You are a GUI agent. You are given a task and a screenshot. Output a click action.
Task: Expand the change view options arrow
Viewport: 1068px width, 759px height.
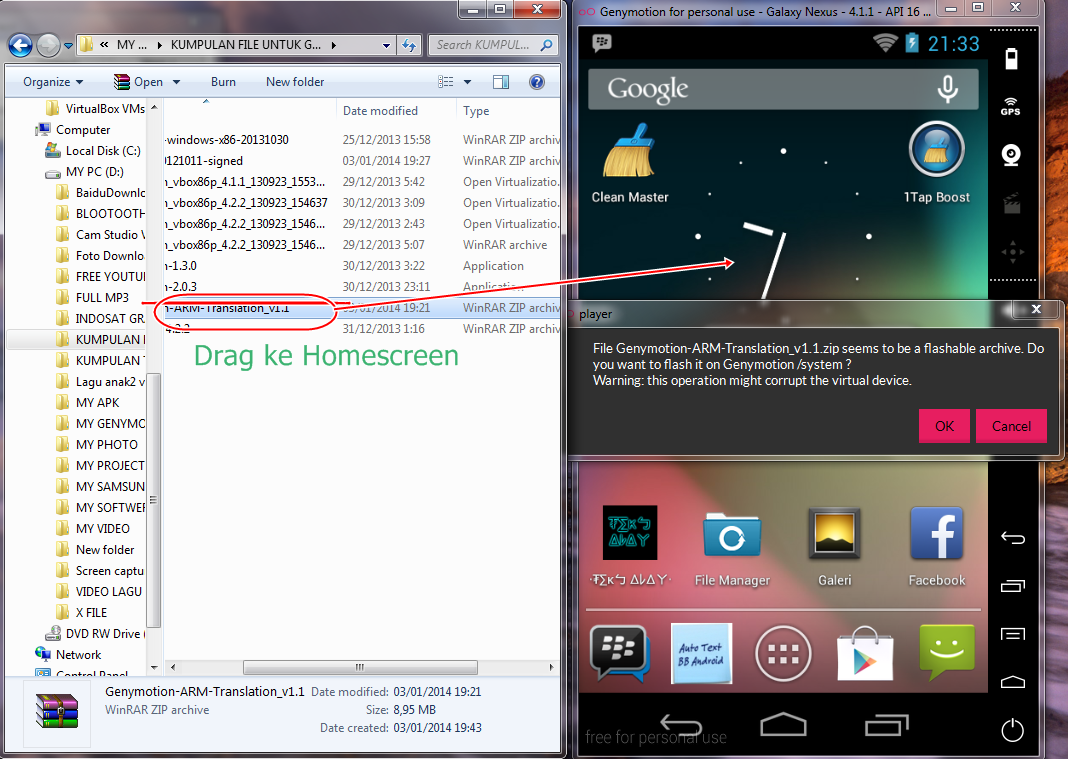click(x=467, y=82)
